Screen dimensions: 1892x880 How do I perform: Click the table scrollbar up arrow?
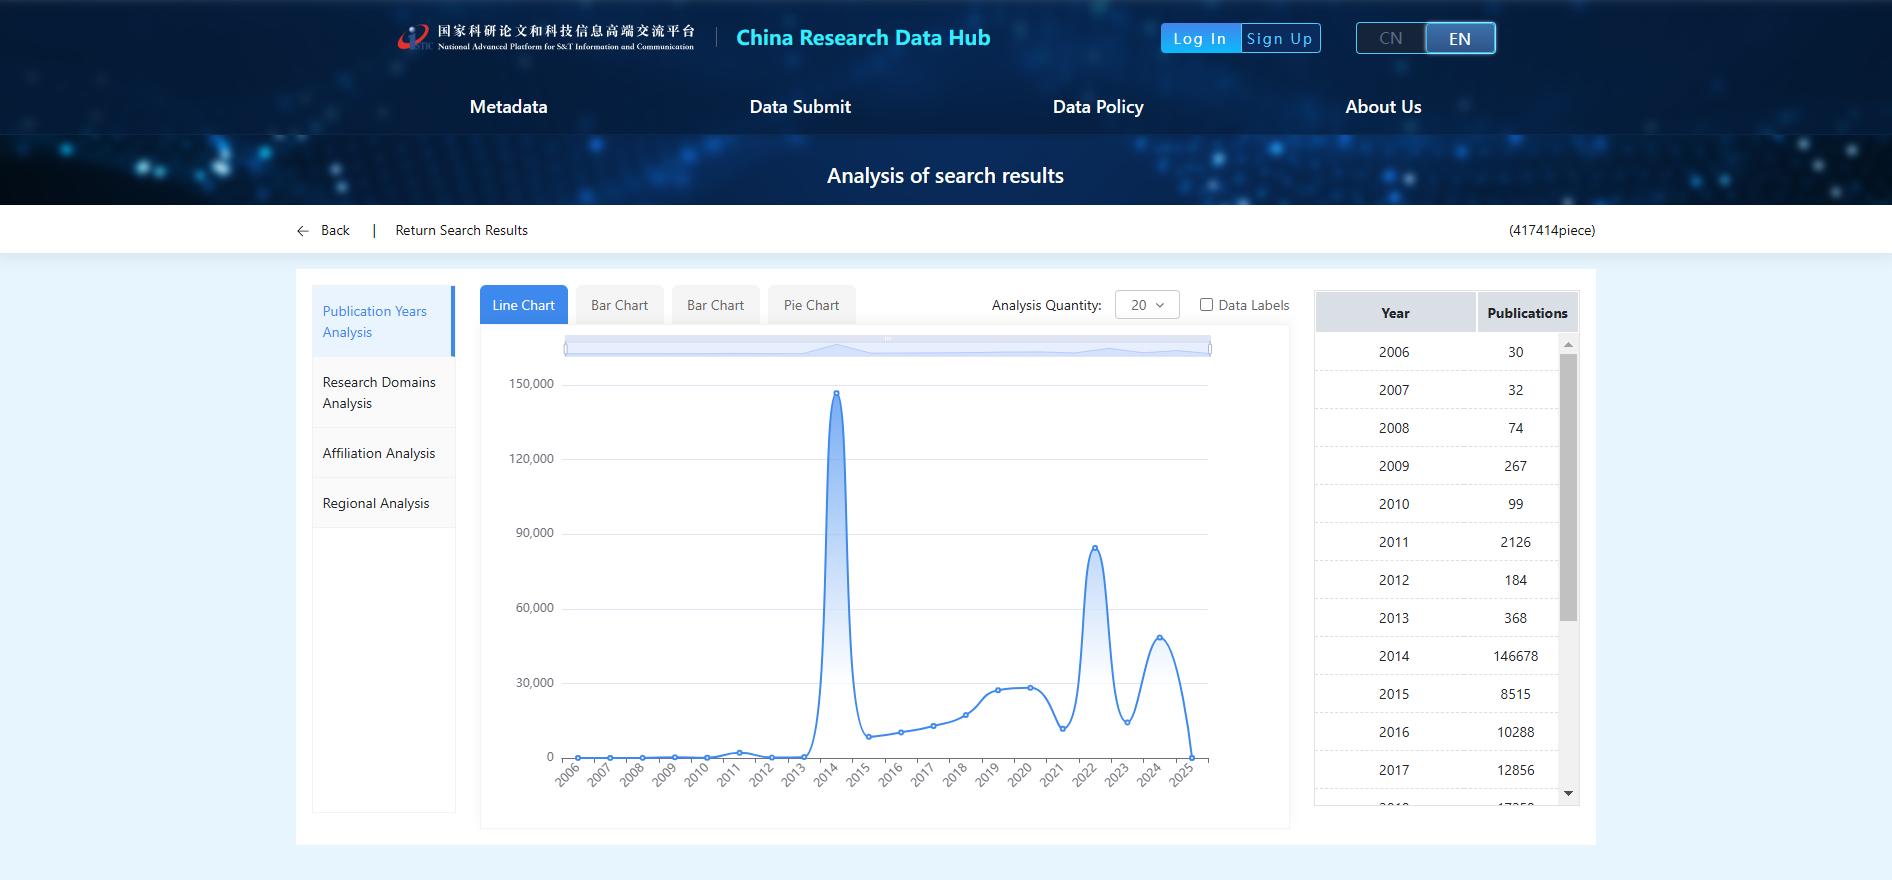[1568, 344]
